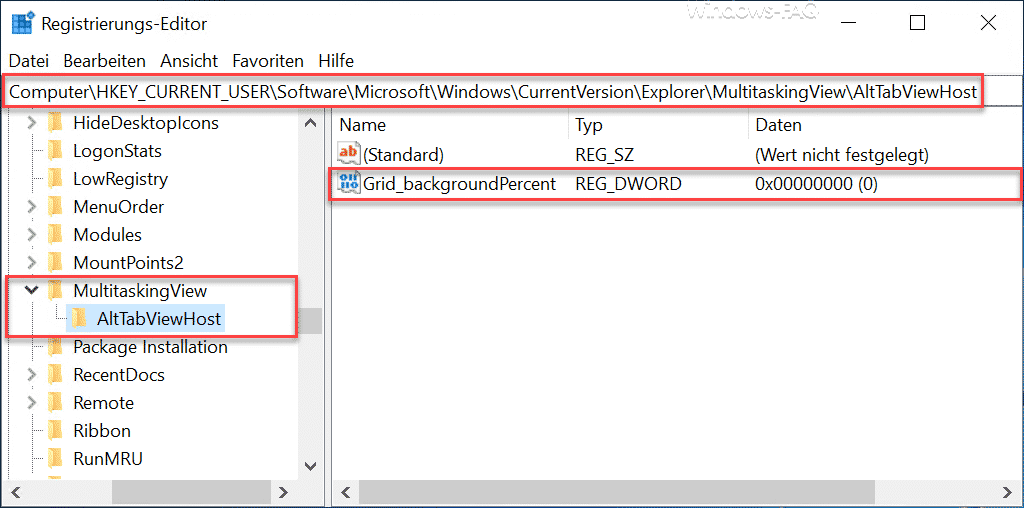The image size is (1024, 508).
Task: Collapse the MultitaskingView key
Action: click(x=31, y=291)
